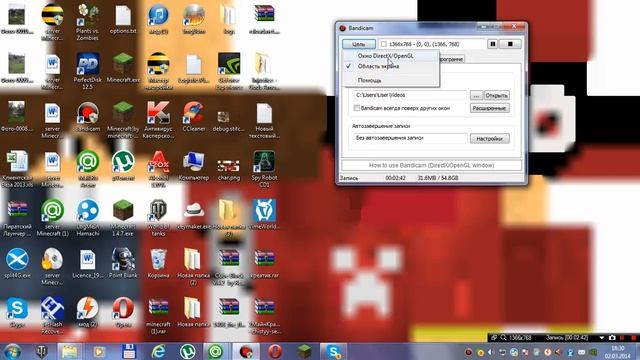Select the minecraft (1).rar archive
The image size is (640, 360).
click(x=158, y=316)
